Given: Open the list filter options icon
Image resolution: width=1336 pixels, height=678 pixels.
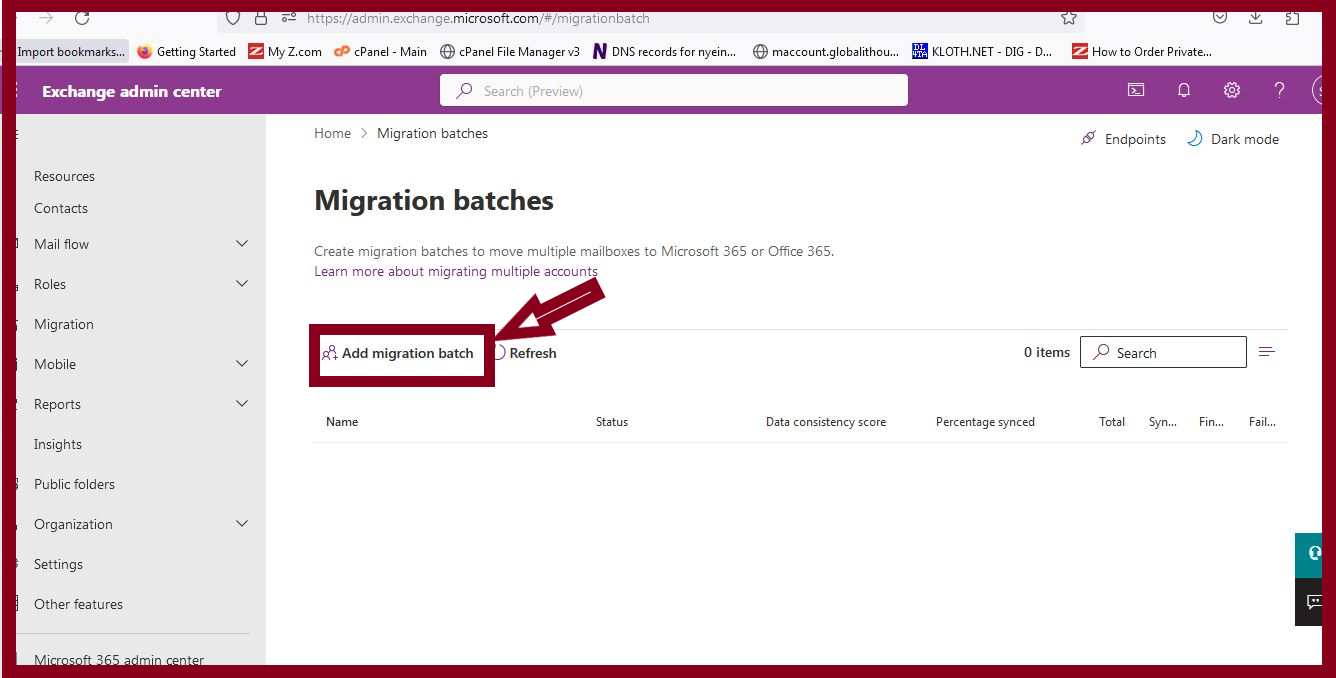Looking at the screenshot, I should [x=1267, y=352].
